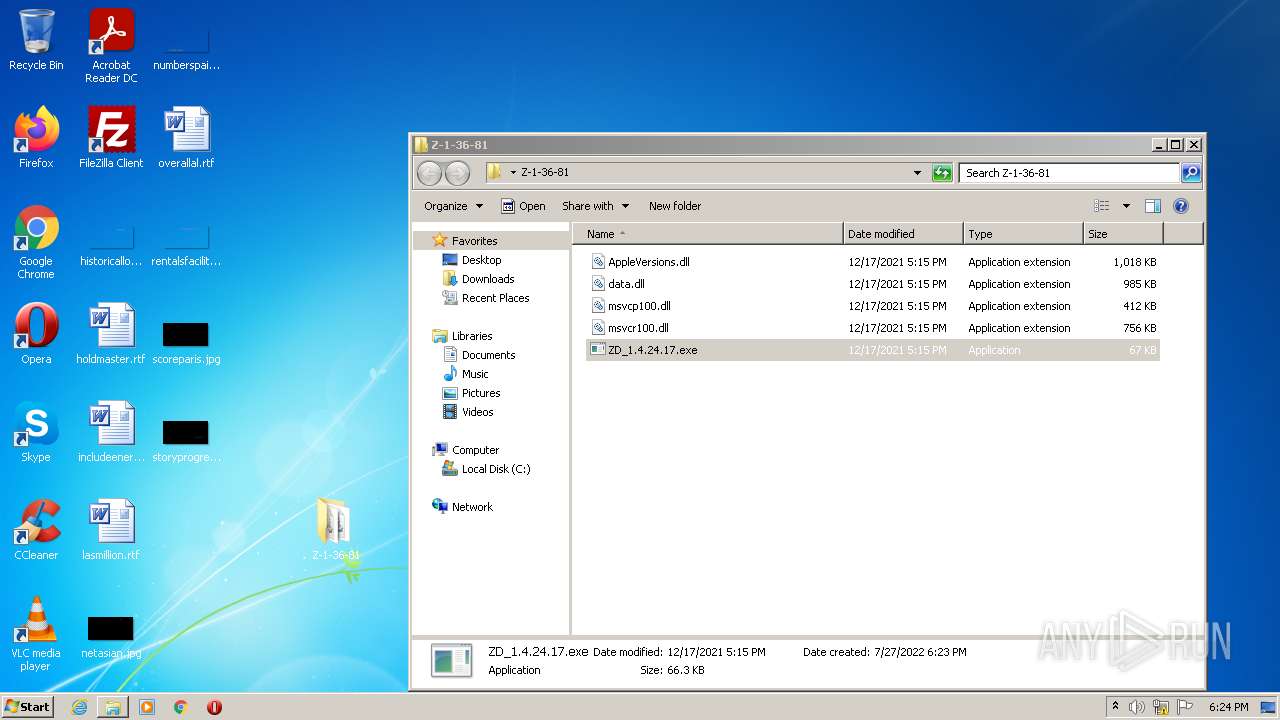Open volume control in system tray
The width and height of the screenshot is (1280, 720).
click(1137, 707)
